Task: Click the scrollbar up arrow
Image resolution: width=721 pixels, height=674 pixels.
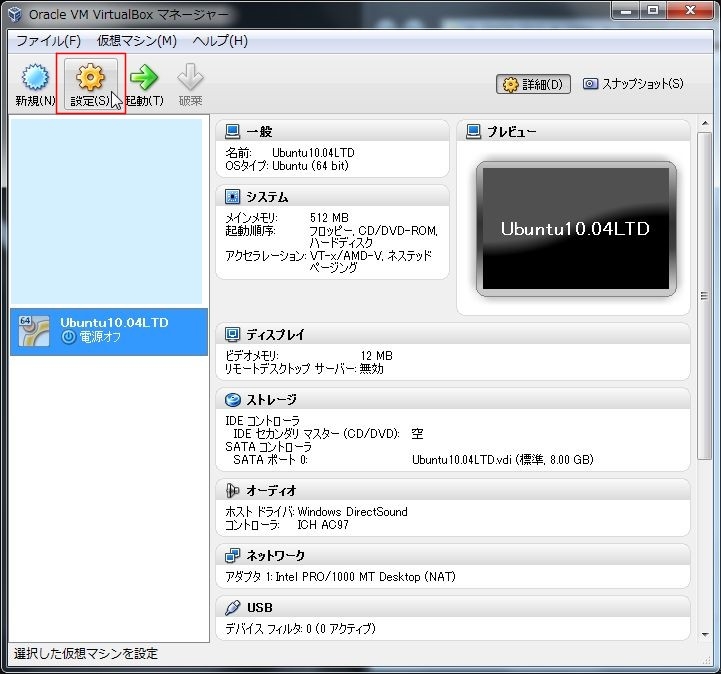Action: pyautogui.click(x=704, y=124)
